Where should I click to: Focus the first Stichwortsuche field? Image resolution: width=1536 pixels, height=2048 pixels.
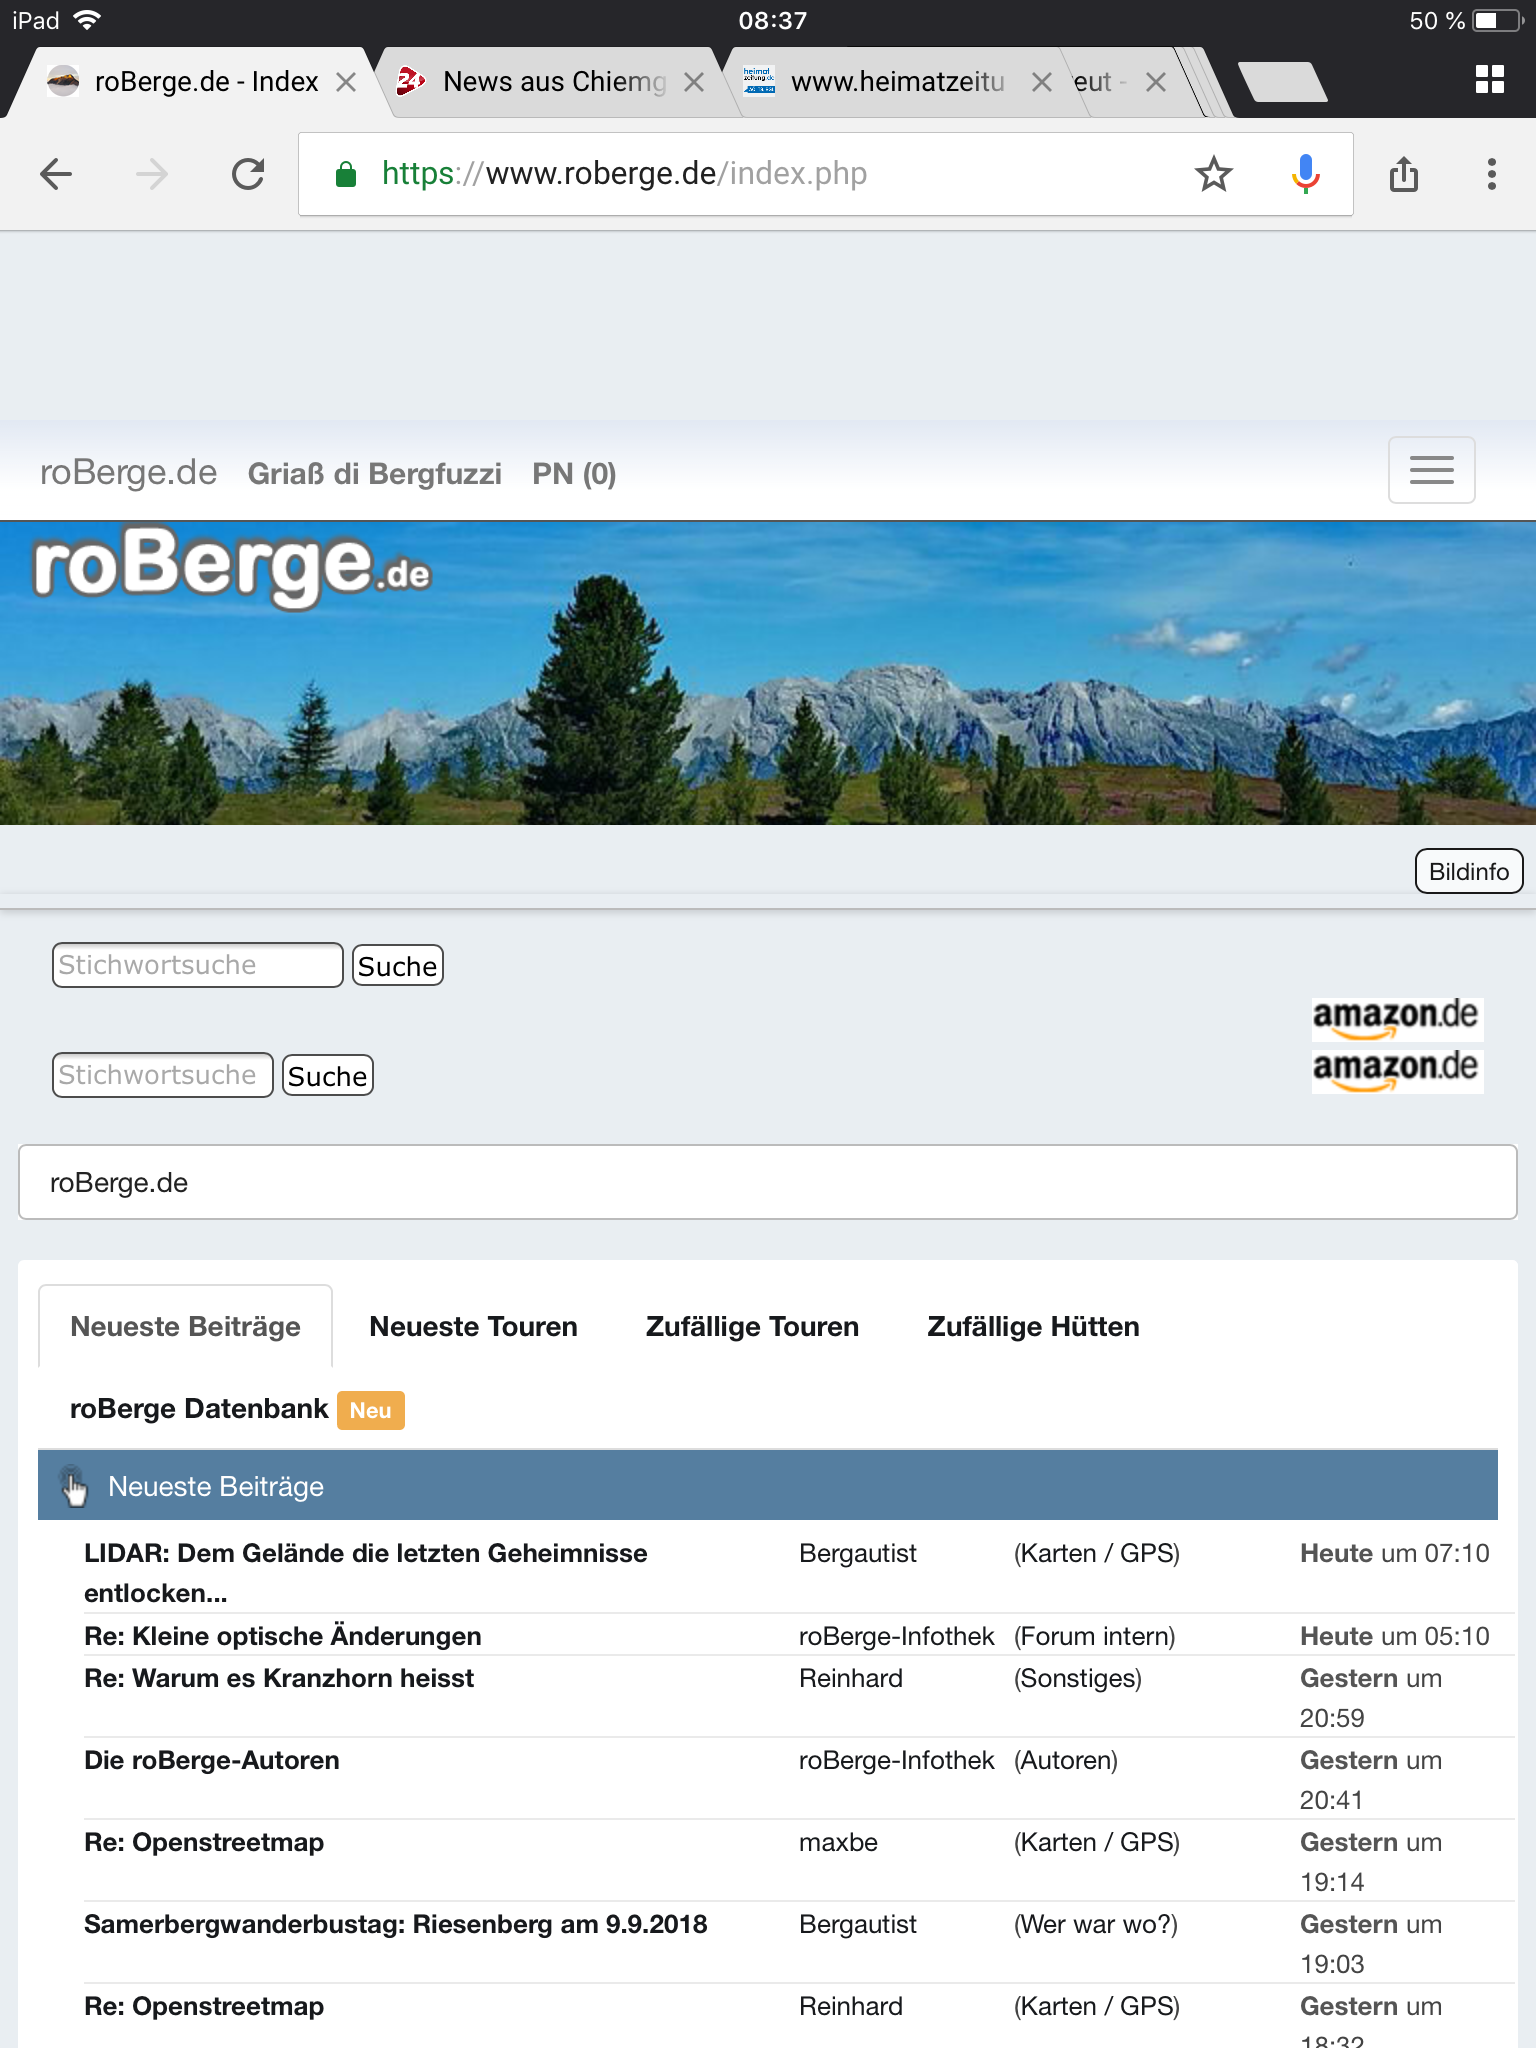pyautogui.click(x=197, y=966)
